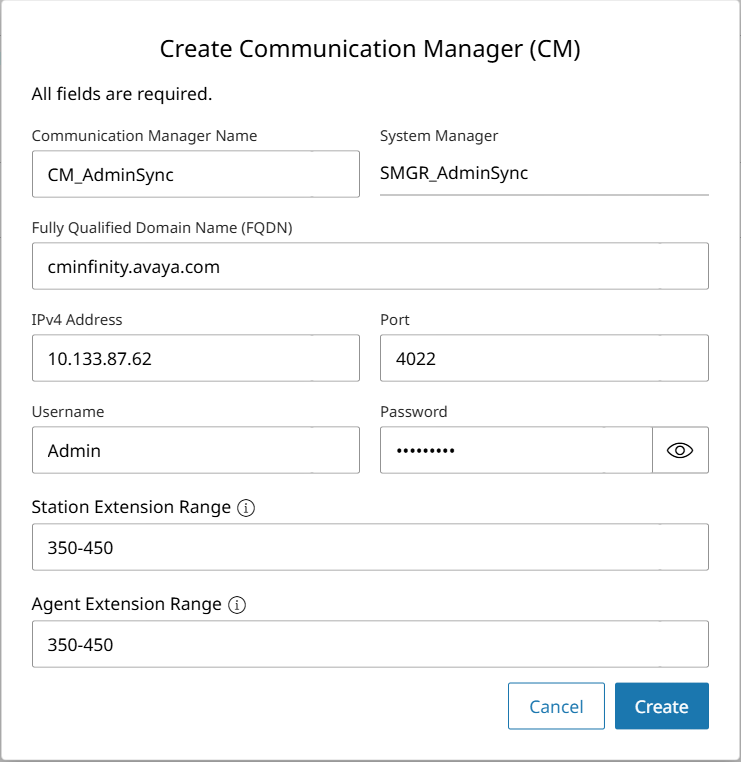Screen dimensions: 741x762
Task: Click the Port field showing 4022
Action: pyautogui.click(x=544, y=358)
